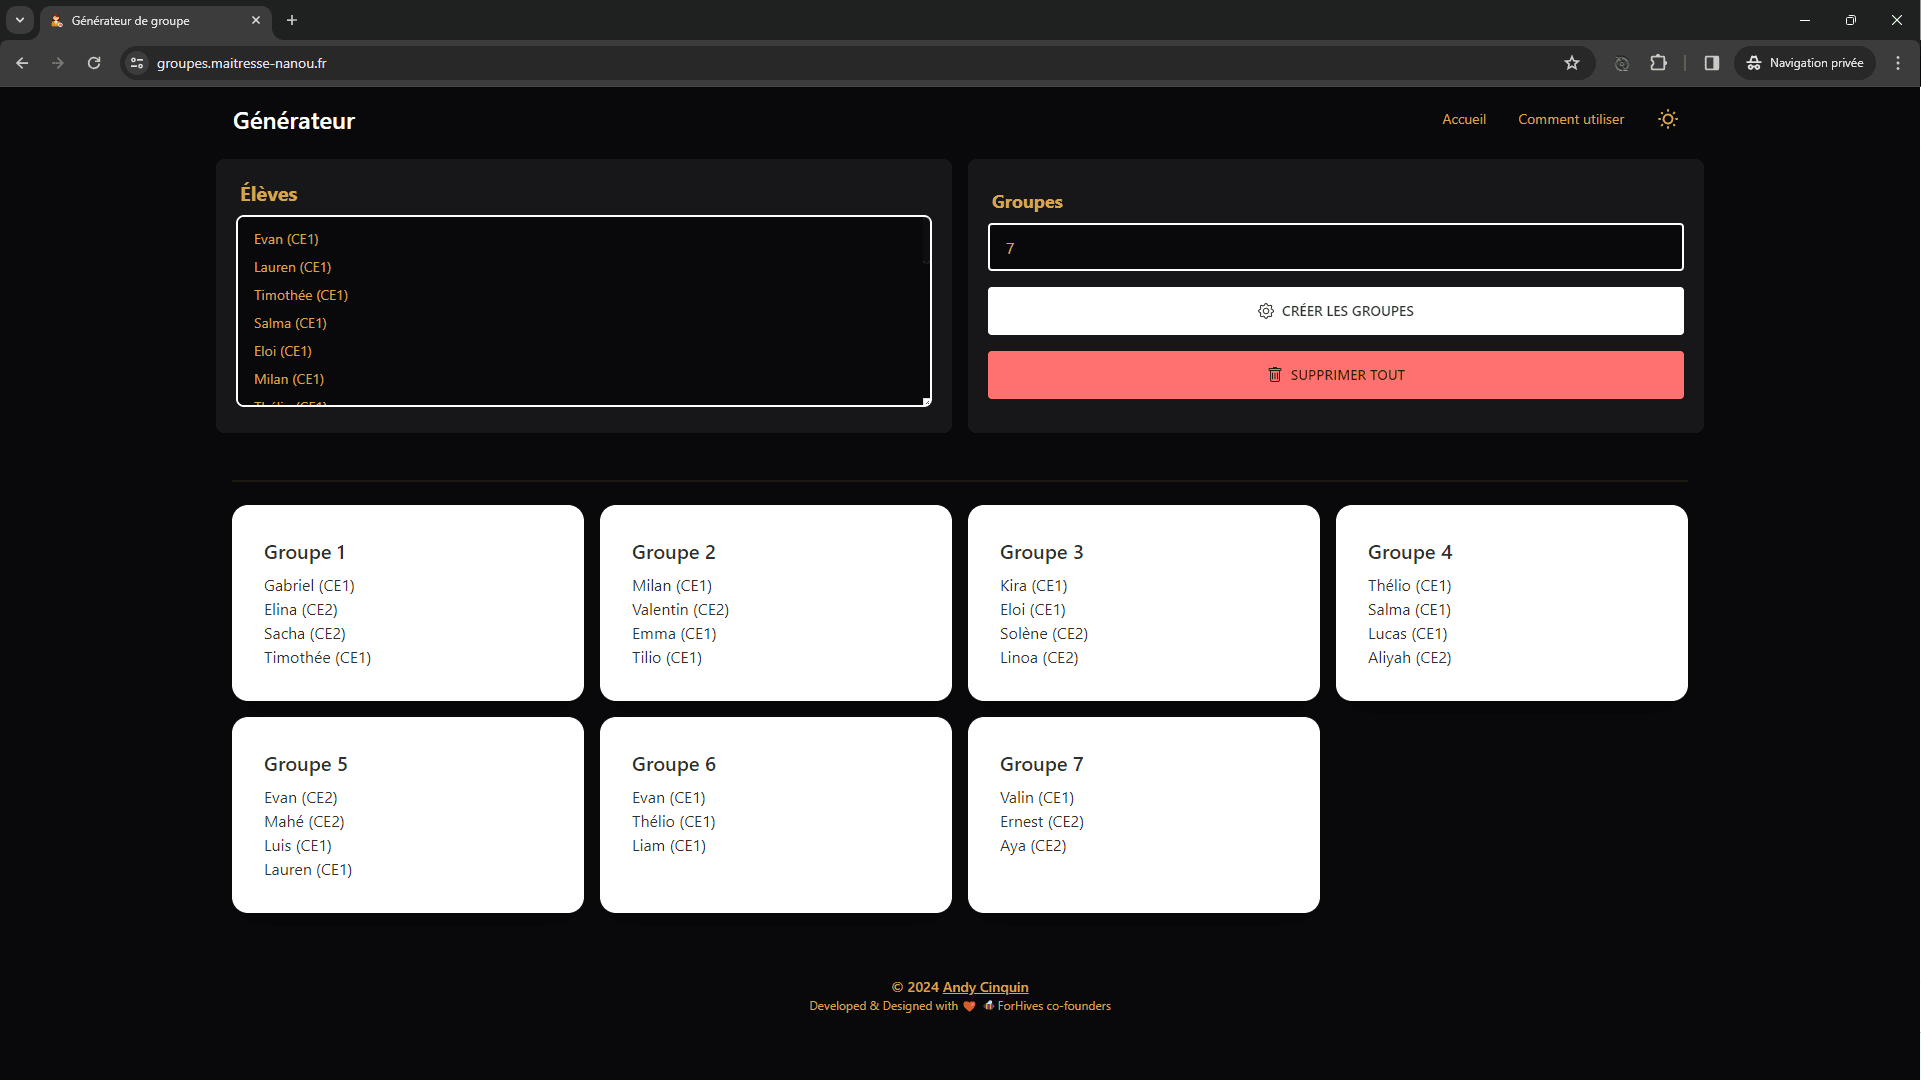Expand the tab search dropdown arrow
Viewport: 1921px width, 1080px height.
pyautogui.click(x=19, y=20)
